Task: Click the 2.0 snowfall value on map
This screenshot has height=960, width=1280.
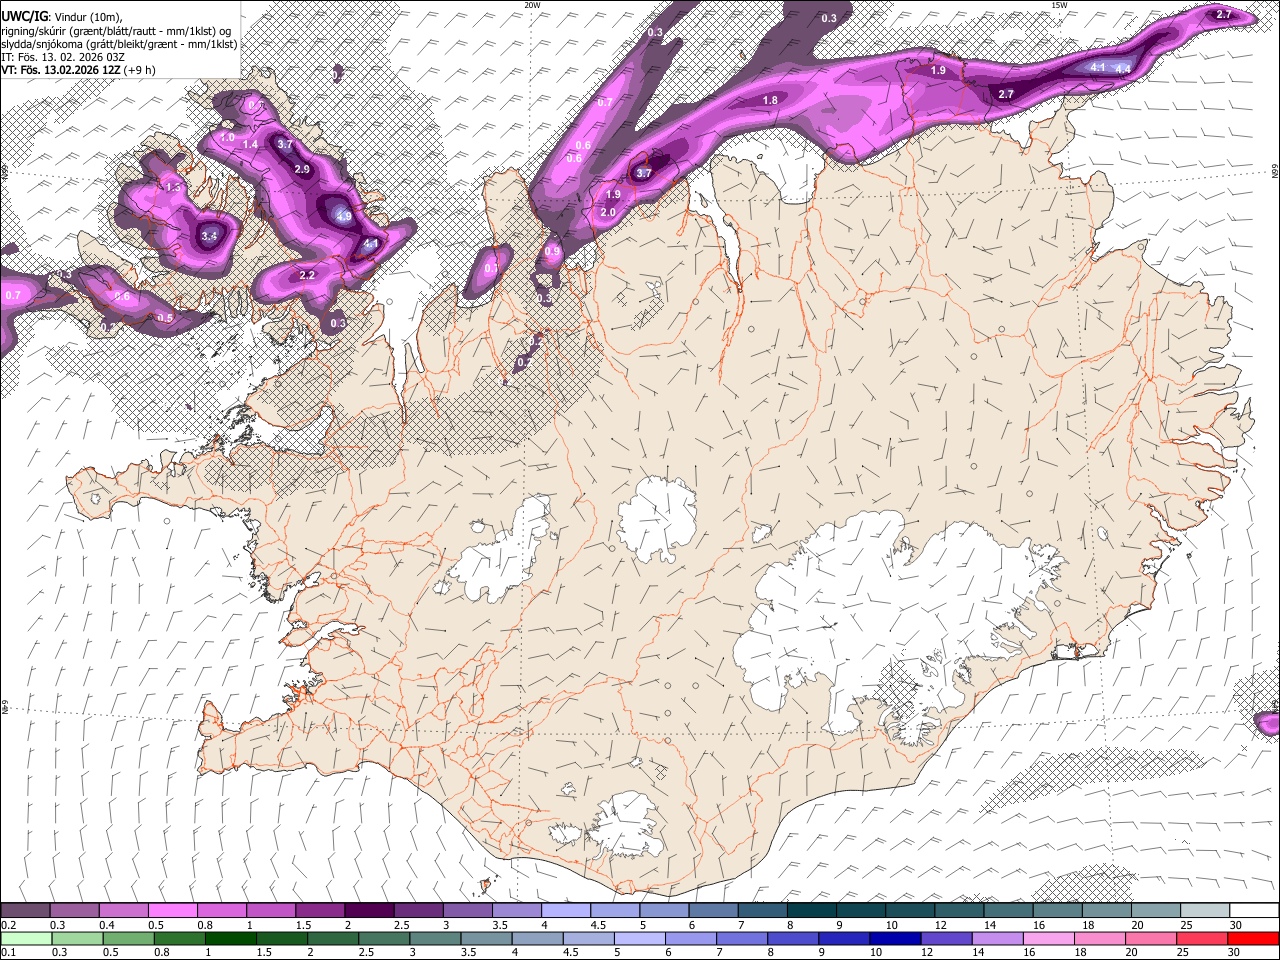Action: (607, 212)
